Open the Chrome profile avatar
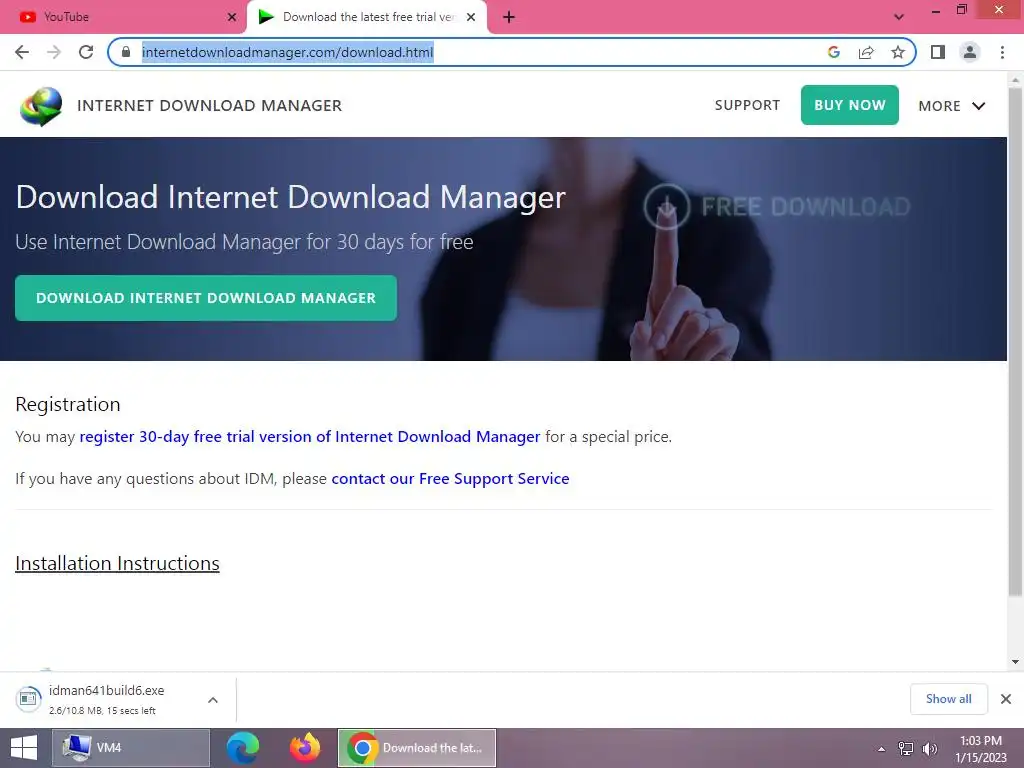This screenshot has height=768, width=1024. tap(970, 52)
